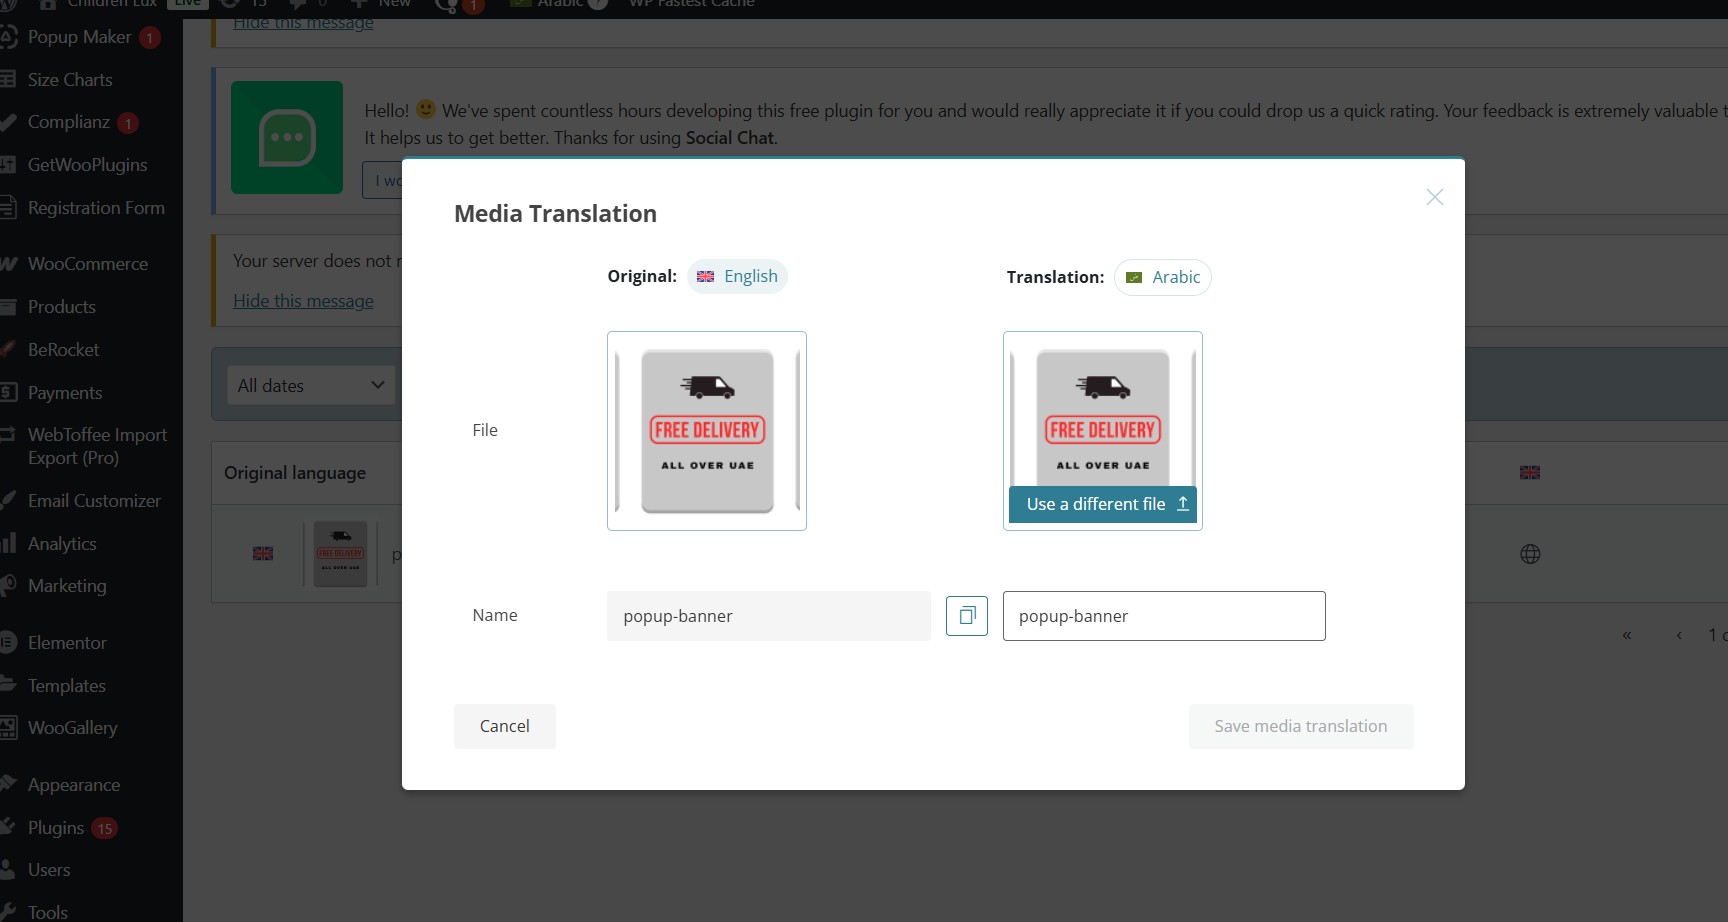Click the original English file thumbnail
The height and width of the screenshot is (922, 1728).
(x=706, y=430)
